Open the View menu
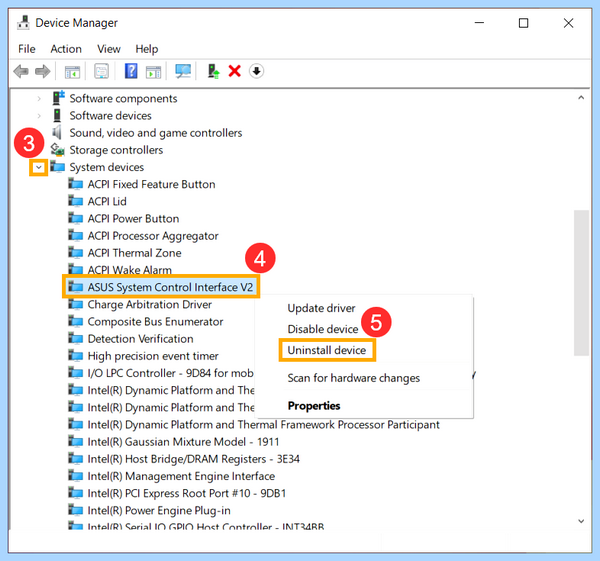 pyautogui.click(x=109, y=49)
